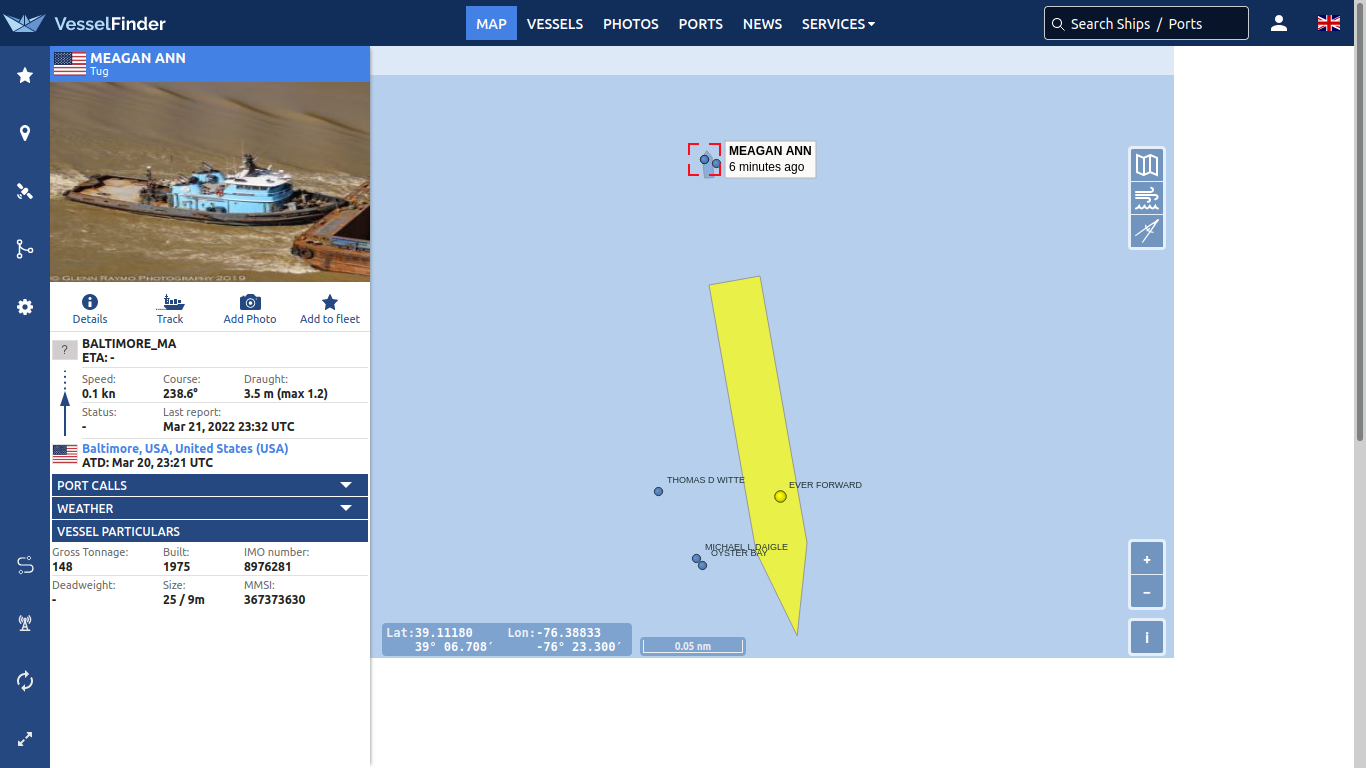
Task: Open the VESSELS menu item
Action: click(x=555, y=23)
